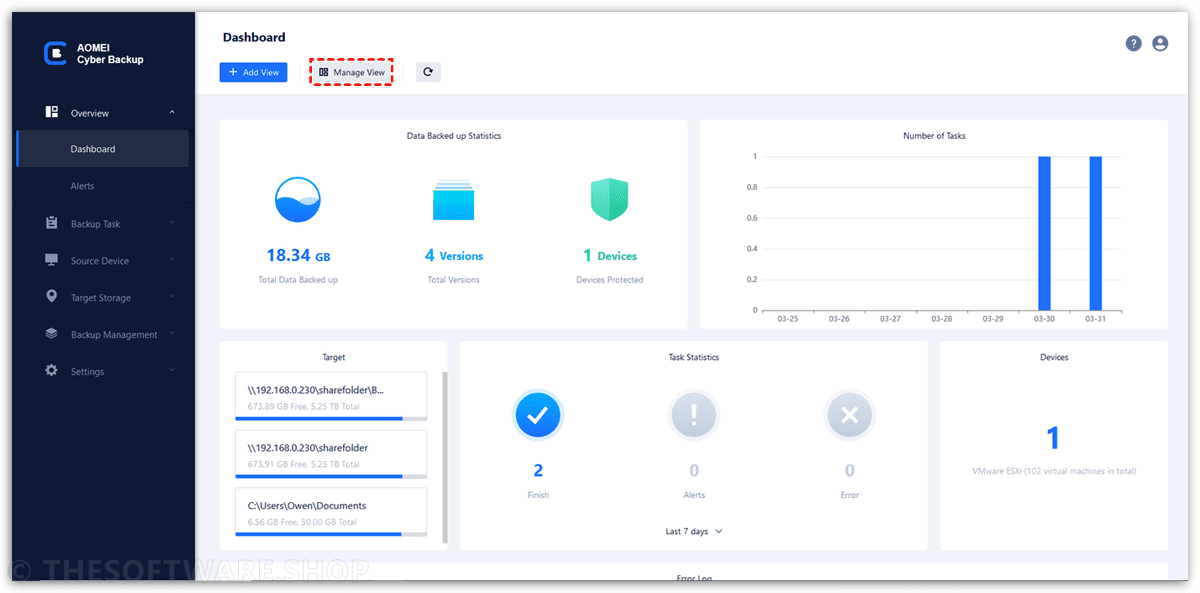Expand the Backup Task menu chevron
Screen dimensions: 1200x593
pyautogui.click(x=172, y=223)
